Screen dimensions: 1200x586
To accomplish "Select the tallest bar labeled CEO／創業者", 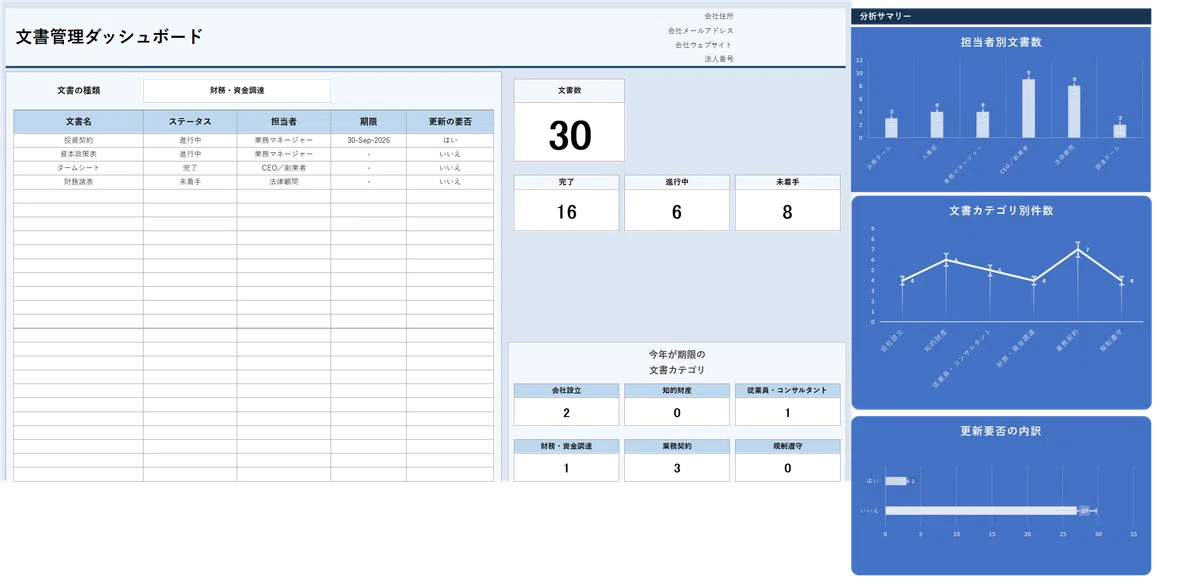I will tap(1028, 108).
